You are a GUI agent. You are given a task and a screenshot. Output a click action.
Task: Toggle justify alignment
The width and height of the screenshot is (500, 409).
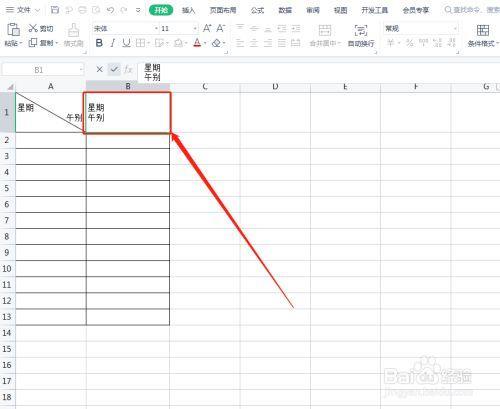[282, 43]
